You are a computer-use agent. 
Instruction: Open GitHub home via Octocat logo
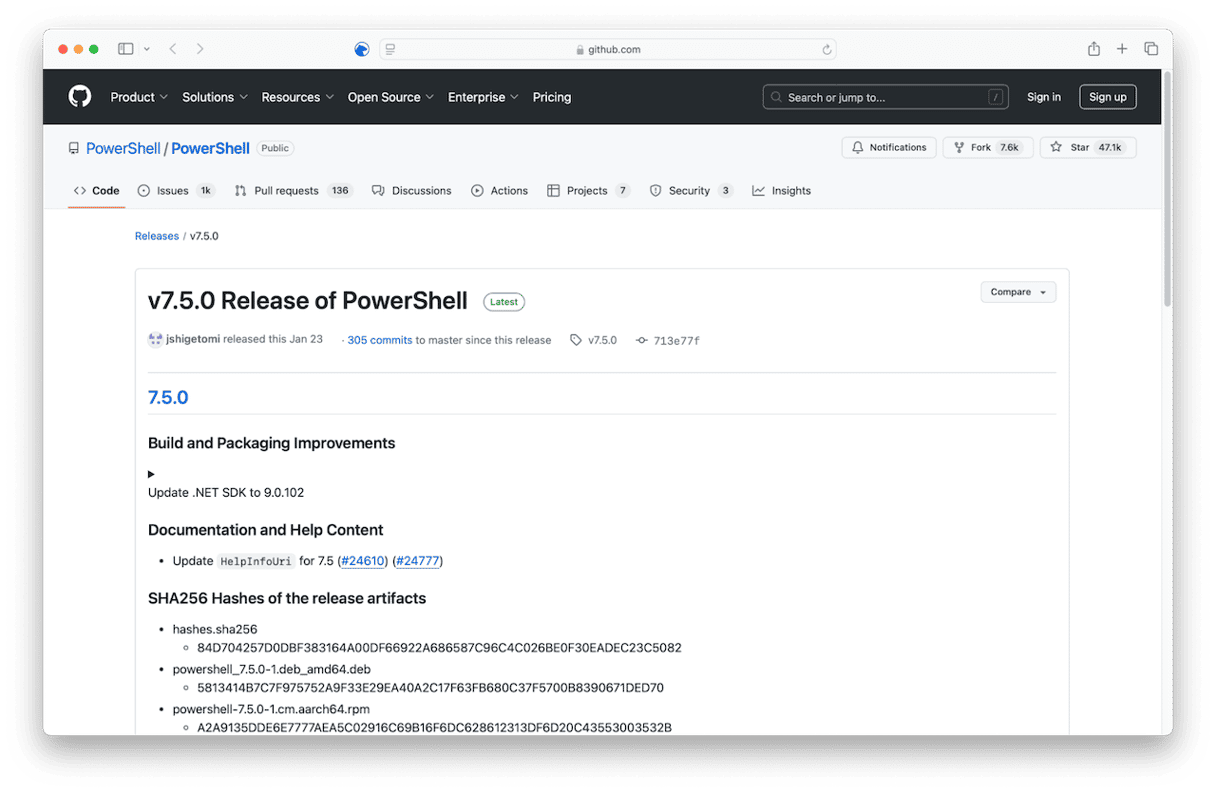80,97
